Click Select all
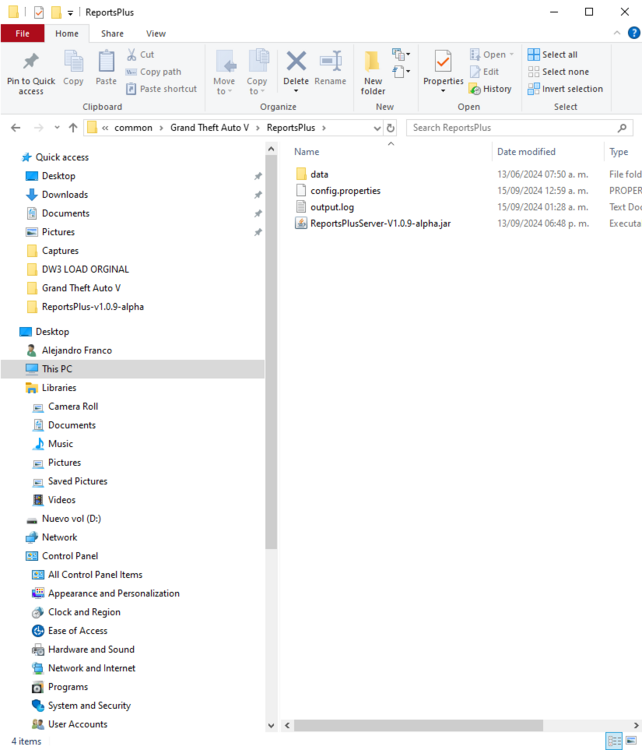Viewport: 642px width, 750px height. click(553, 55)
